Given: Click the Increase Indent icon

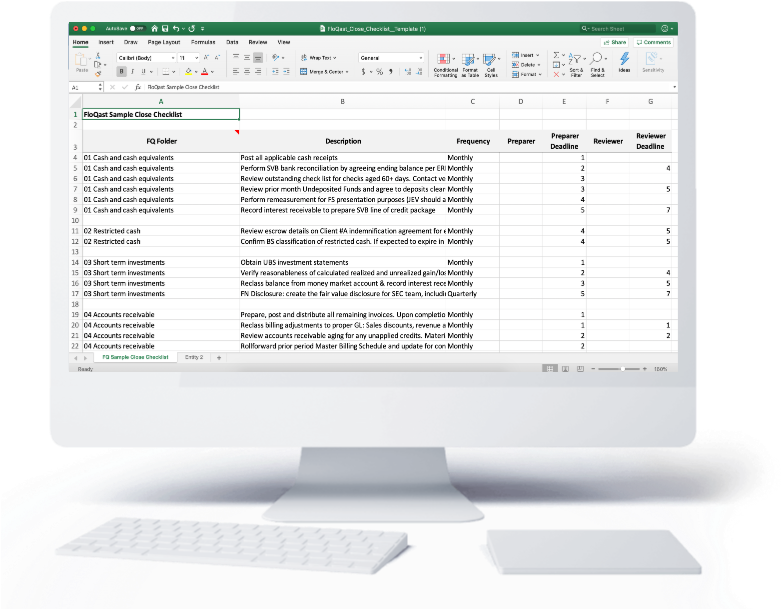Looking at the screenshot, I should click(x=286, y=72).
